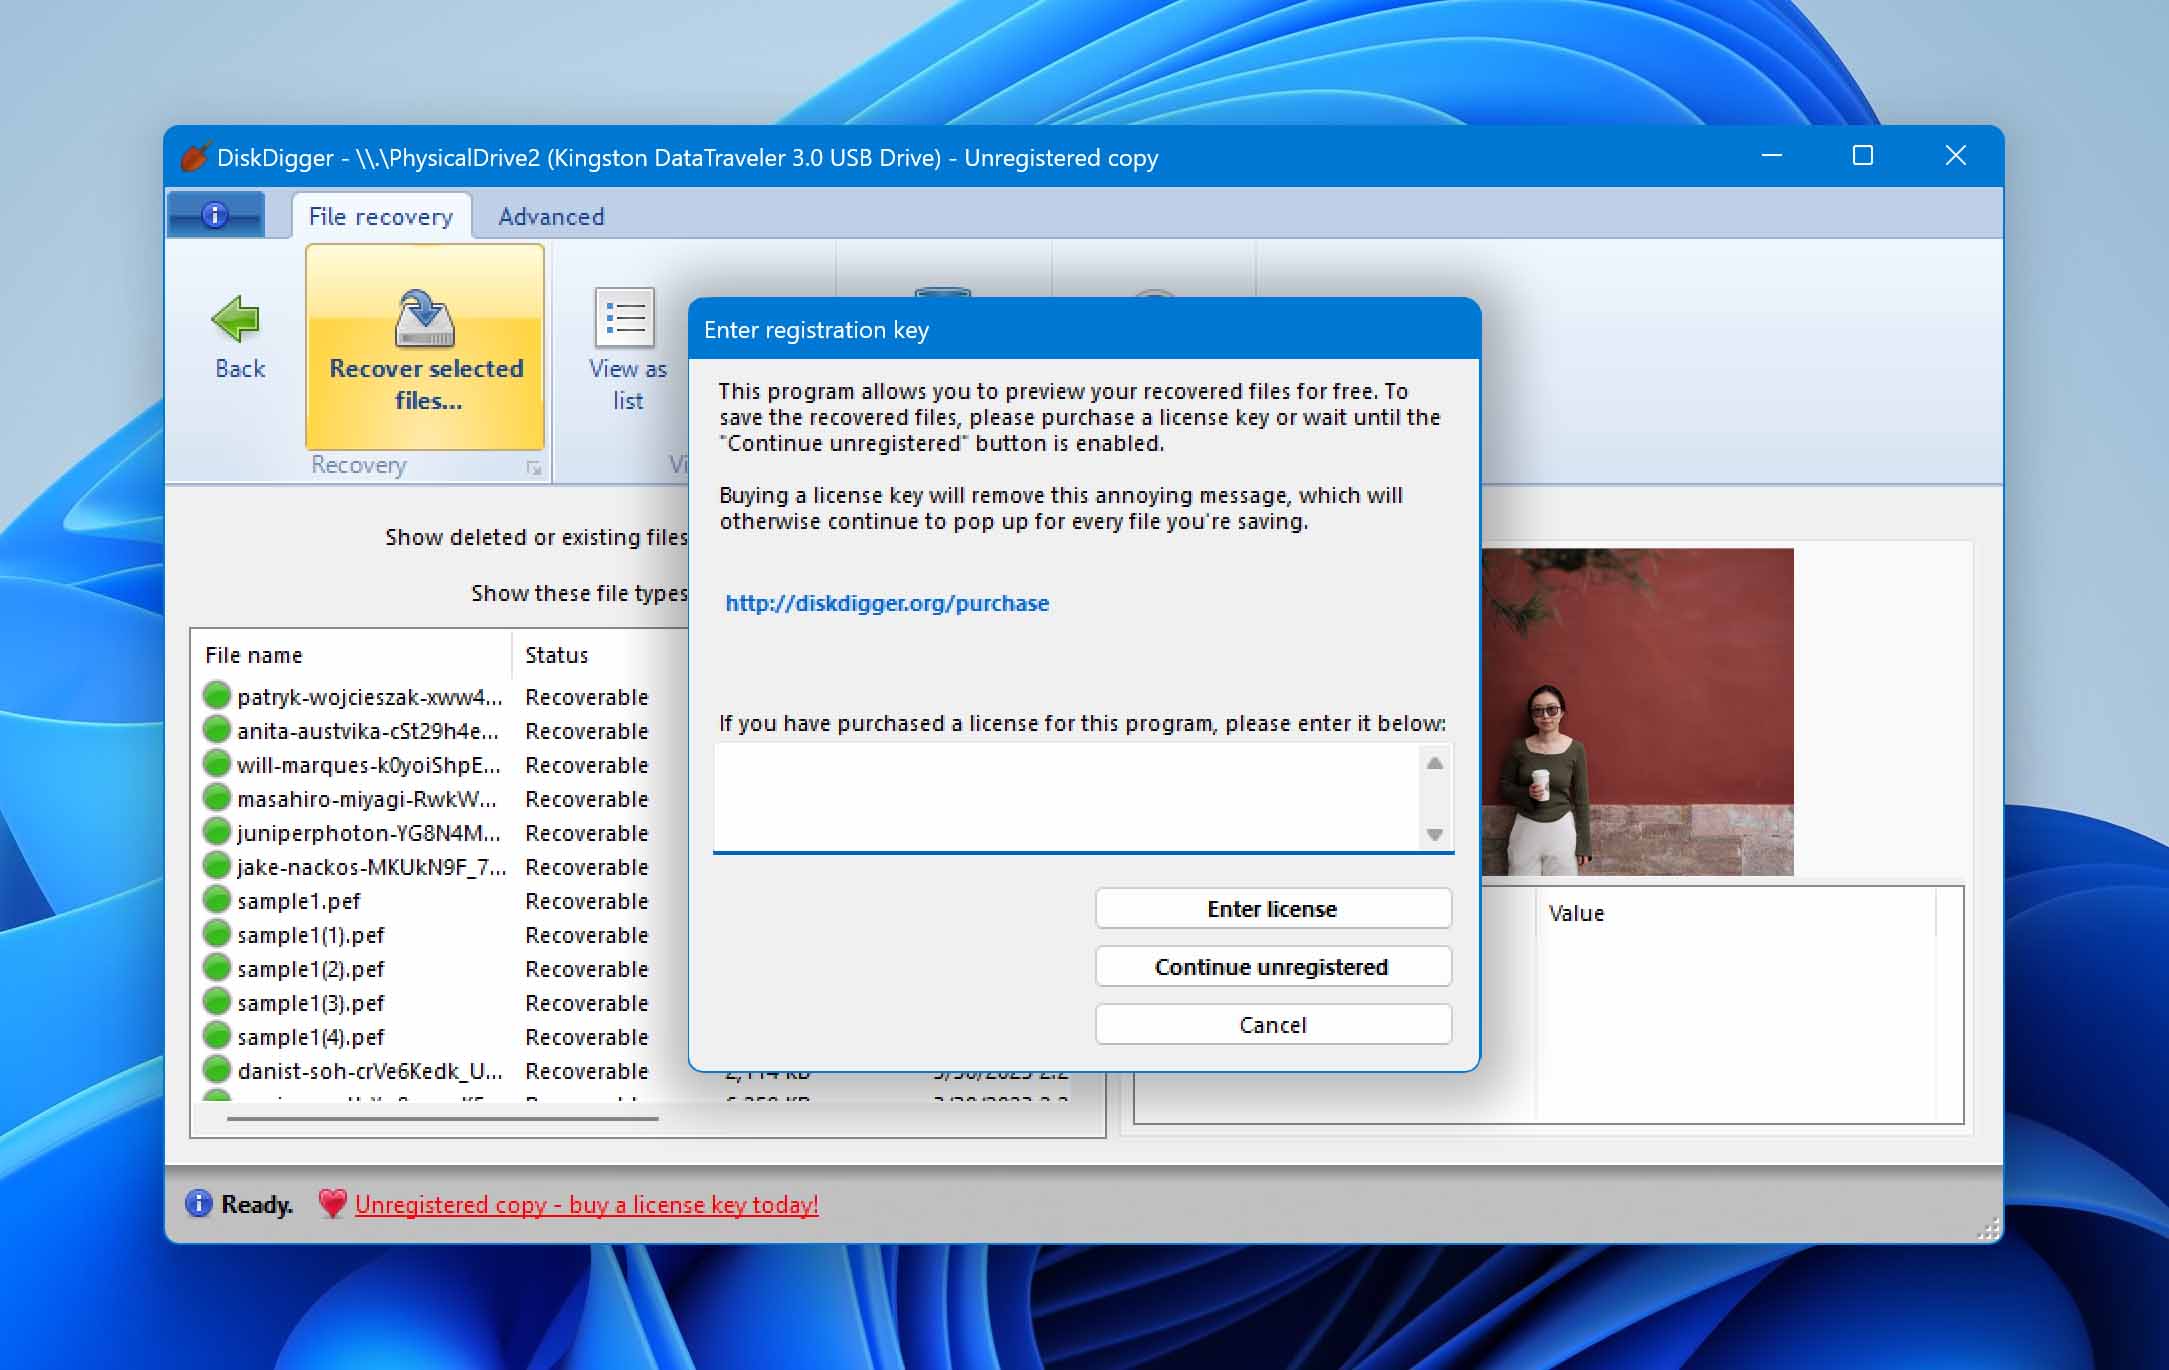Click the green Back arrow icon
The image size is (2169, 1370).
236,320
